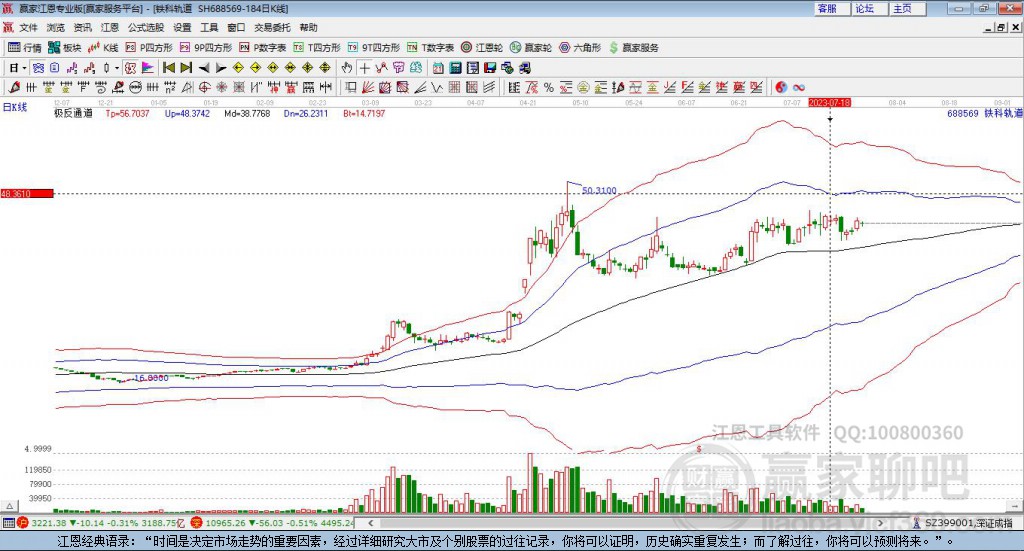Screen dimensions: 1024x551
Task: Click the gold 金 circle icon
Action: pyautogui.click(x=583, y=87)
